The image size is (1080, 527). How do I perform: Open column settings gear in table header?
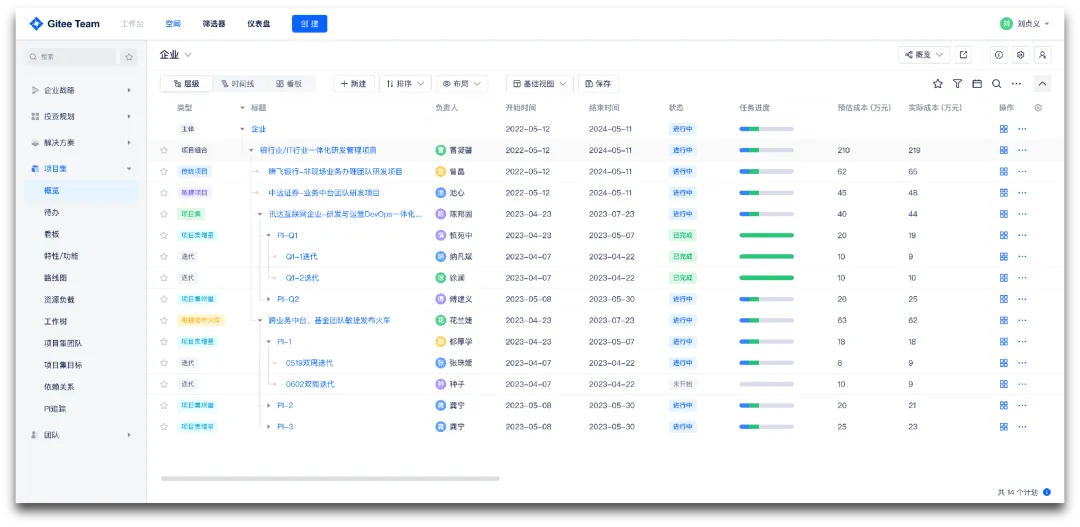point(1039,107)
